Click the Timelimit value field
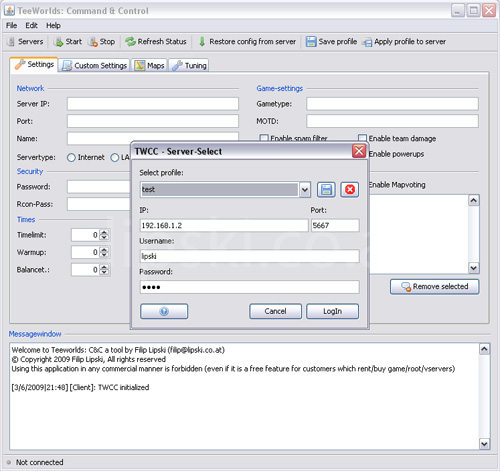The width and height of the screenshot is (500, 471). [x=85, y=235]
